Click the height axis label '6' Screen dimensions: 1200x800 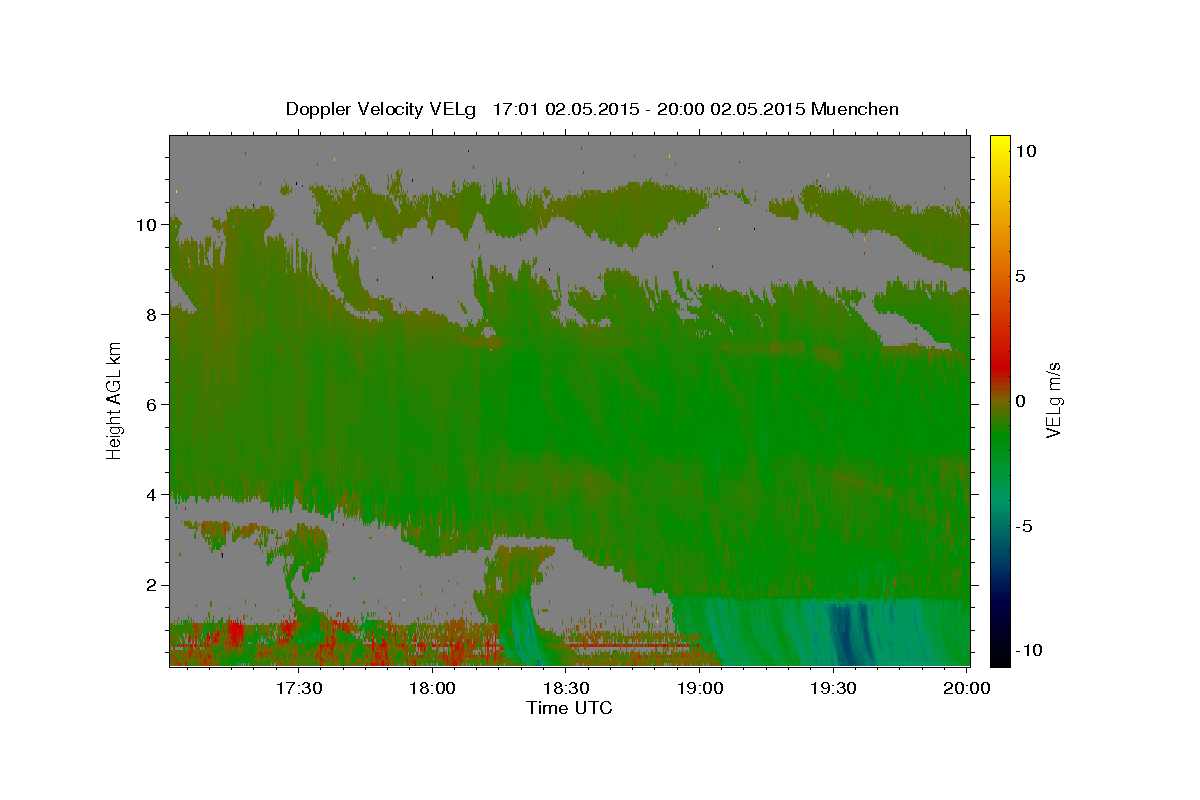click(x=152, y=405)
